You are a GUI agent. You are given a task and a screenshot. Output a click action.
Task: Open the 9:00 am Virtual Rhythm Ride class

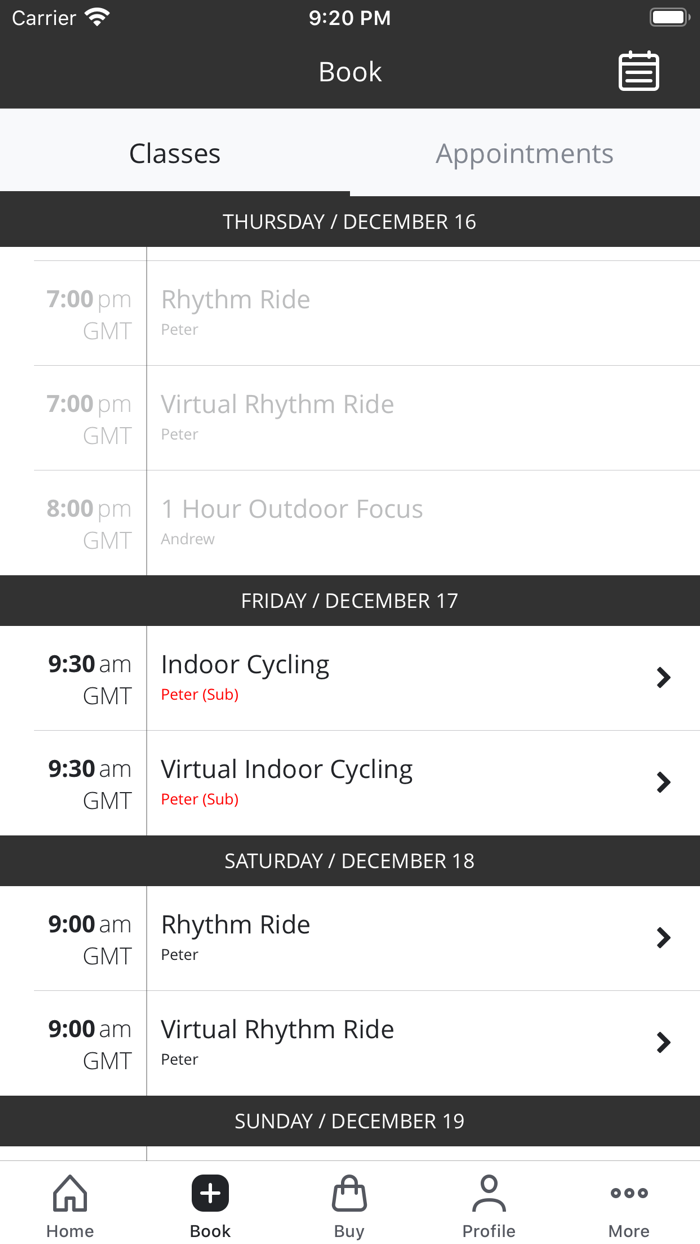(664, 1042)
